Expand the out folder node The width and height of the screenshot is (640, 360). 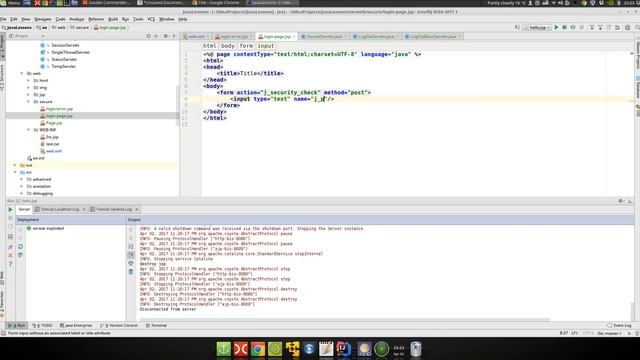tap(15, 165)
